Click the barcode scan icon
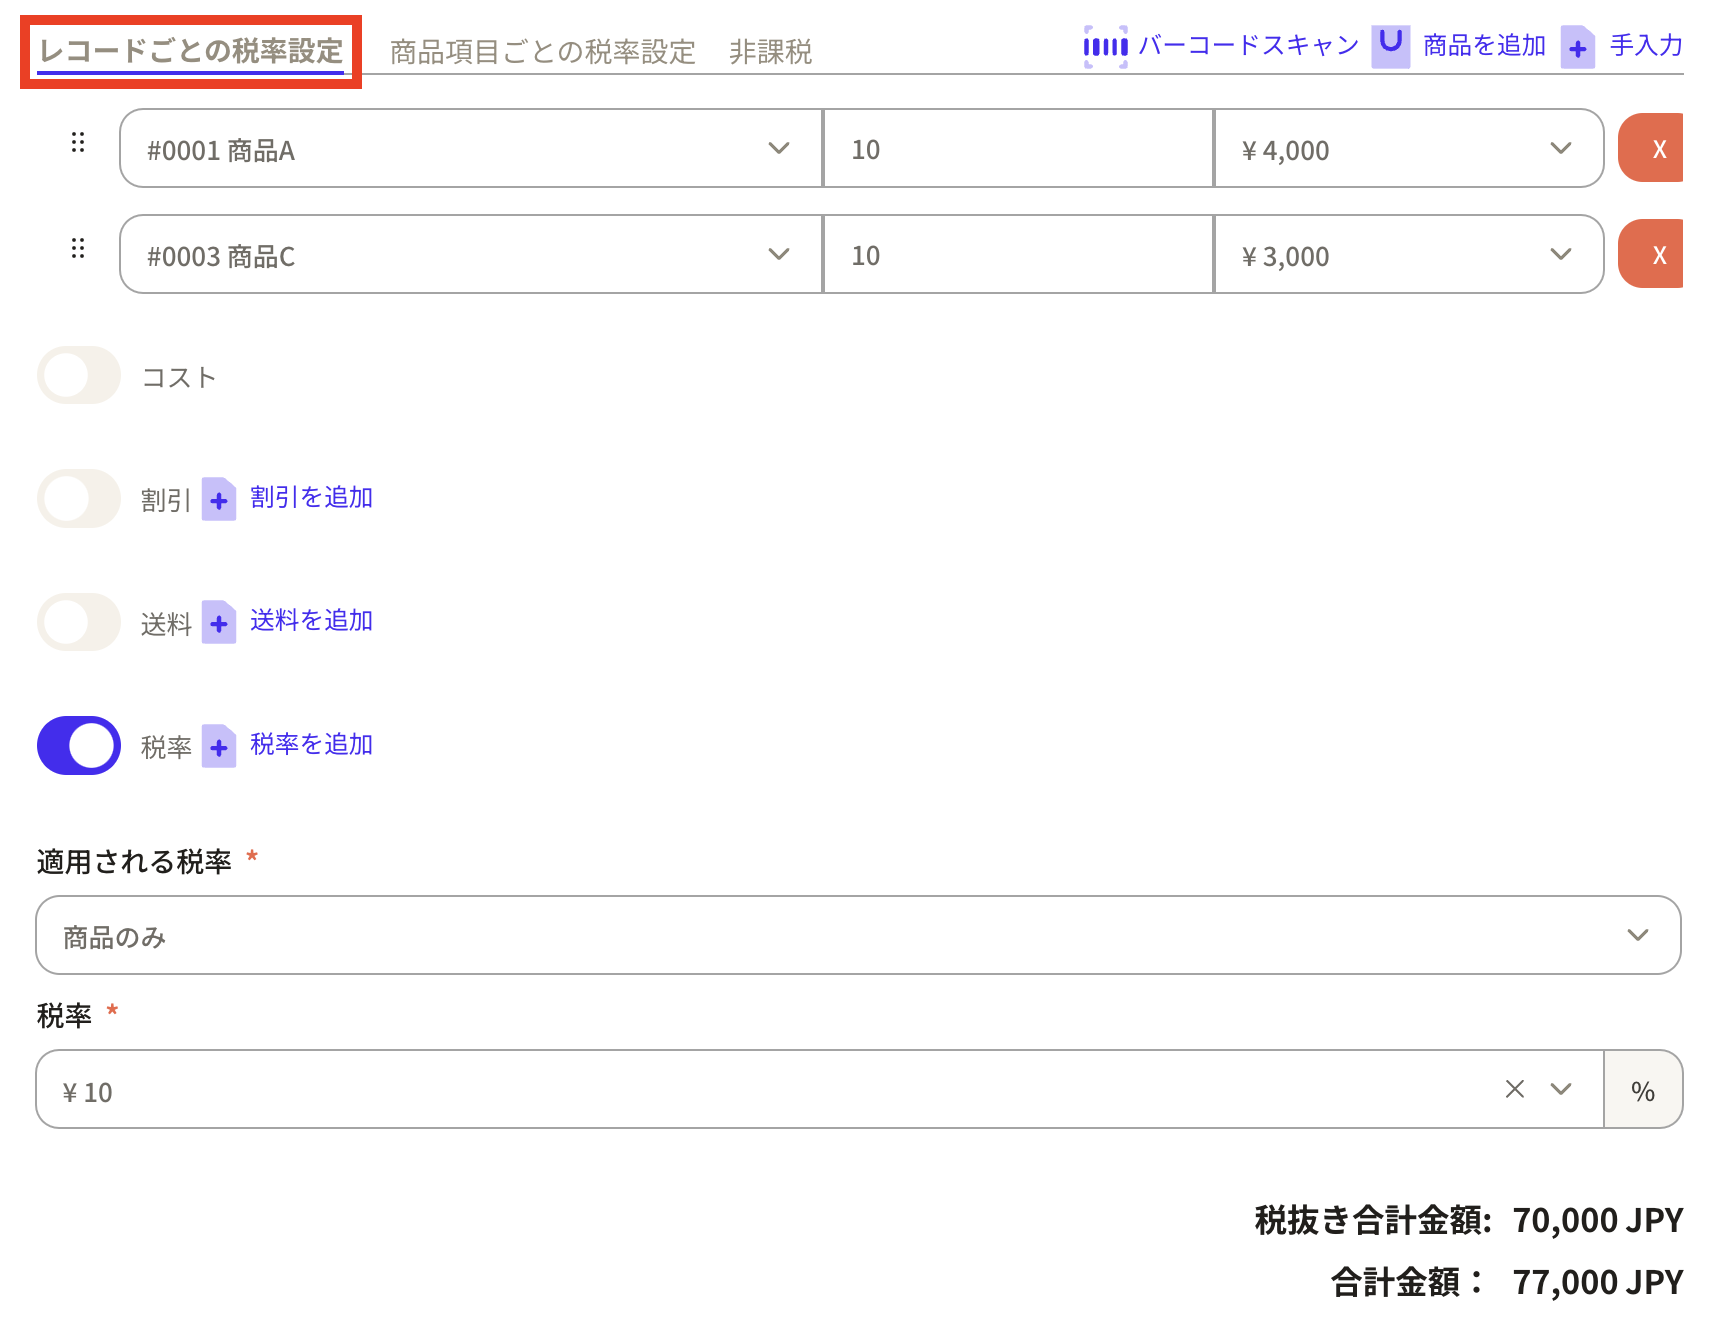 point(1105,46)
